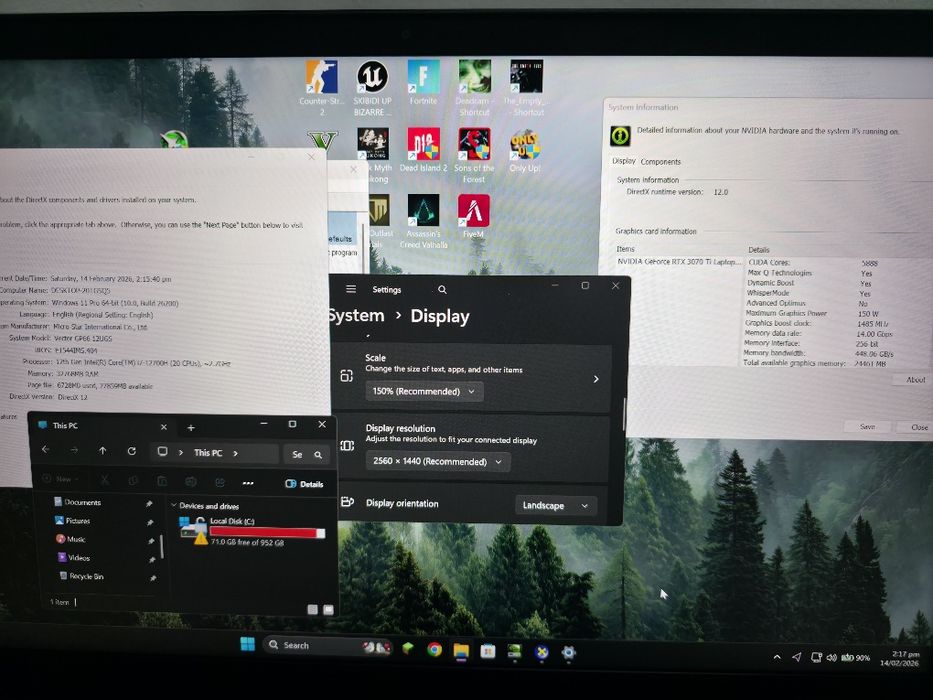Open the NVIDIA Control Panel taskbar icon
Image resolution: width=933 pixels, height=700 pixels.
pyautogui.click(x=514, y=651)
